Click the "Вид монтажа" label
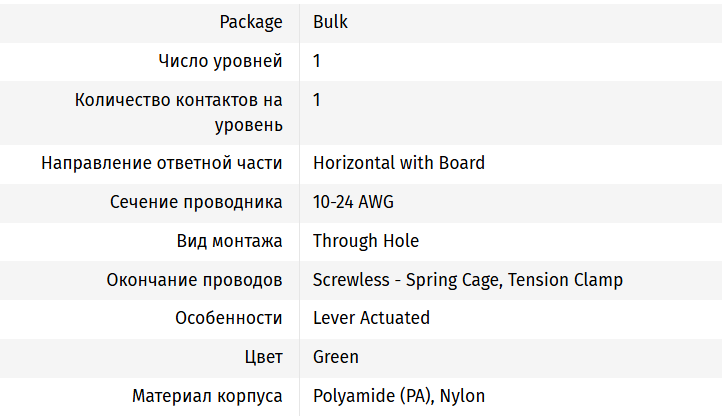The width and height of the screenshot is (722, 418). click(229, 241)
